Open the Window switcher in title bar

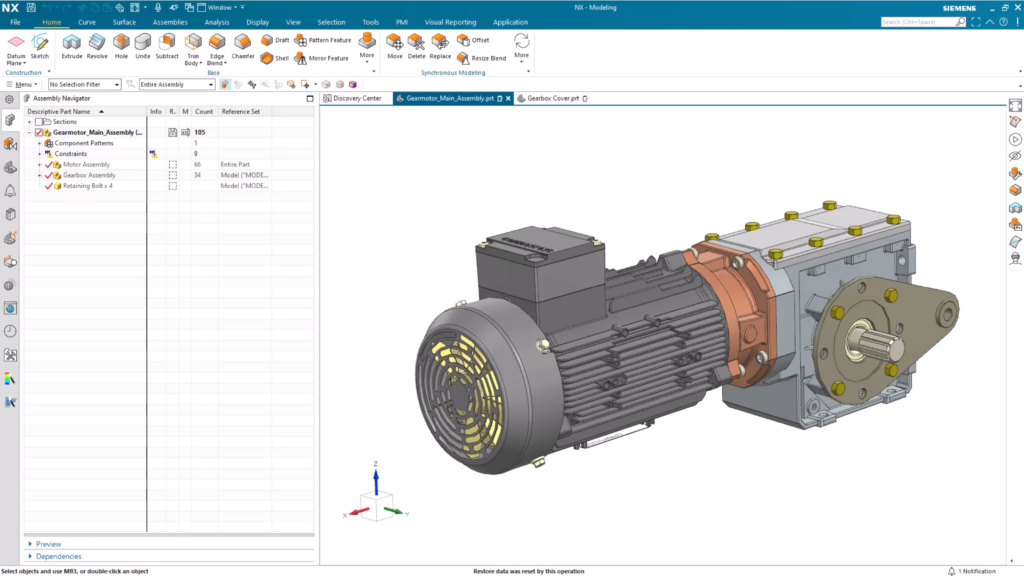click(x=221, y=8)
